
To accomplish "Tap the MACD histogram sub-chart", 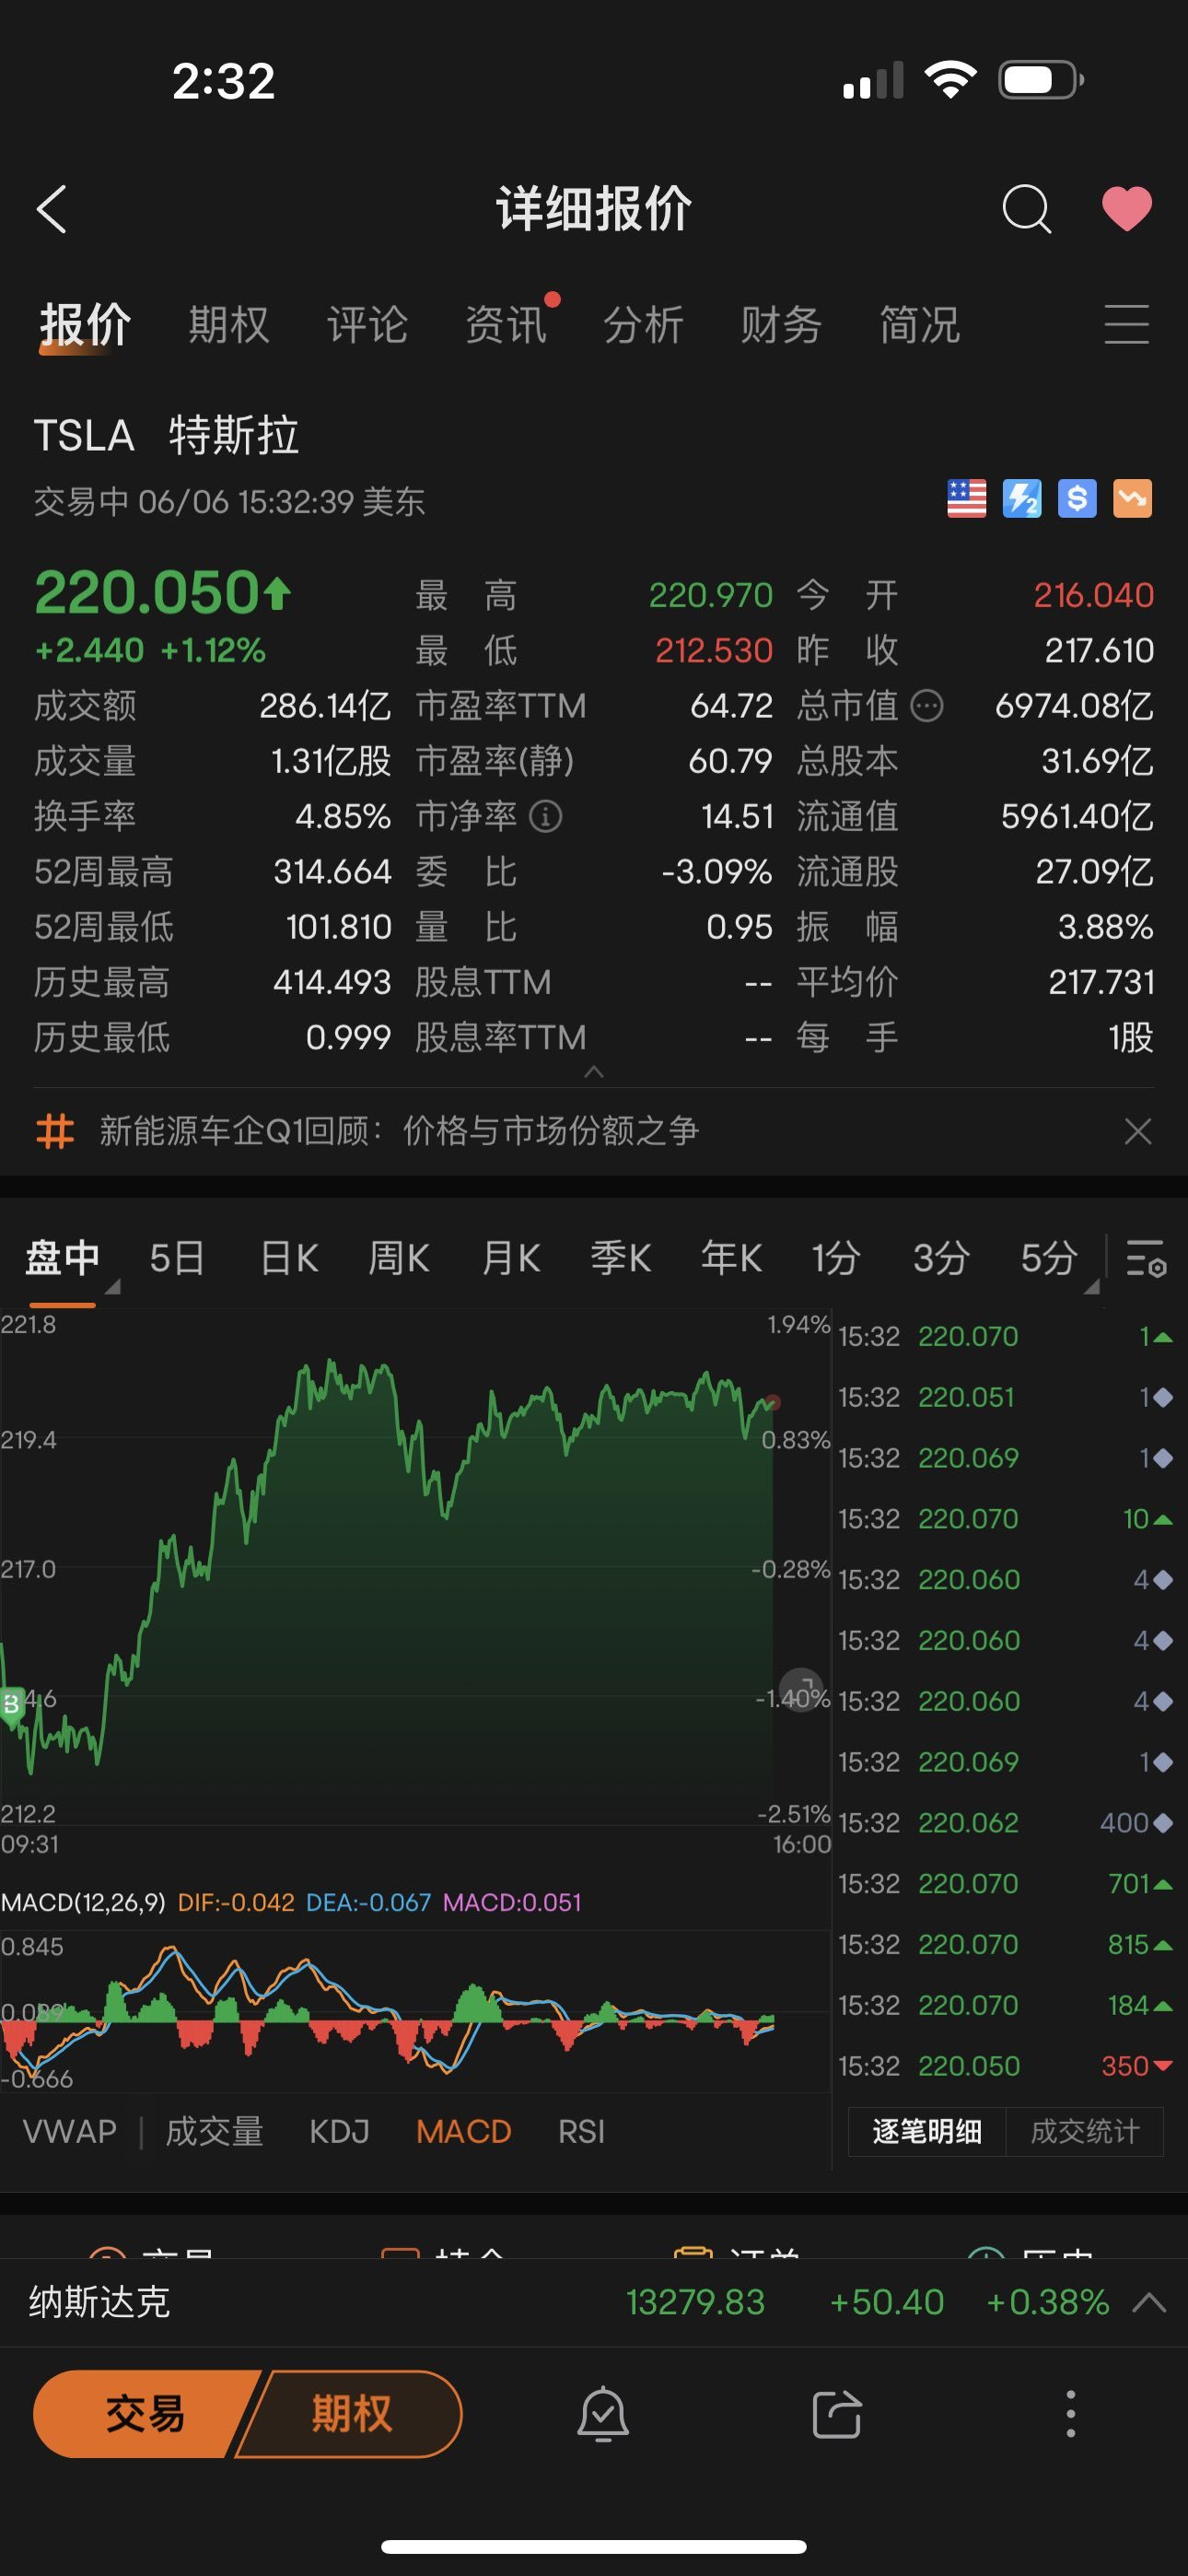I will pyautogui.click(x=415, y=2010).
